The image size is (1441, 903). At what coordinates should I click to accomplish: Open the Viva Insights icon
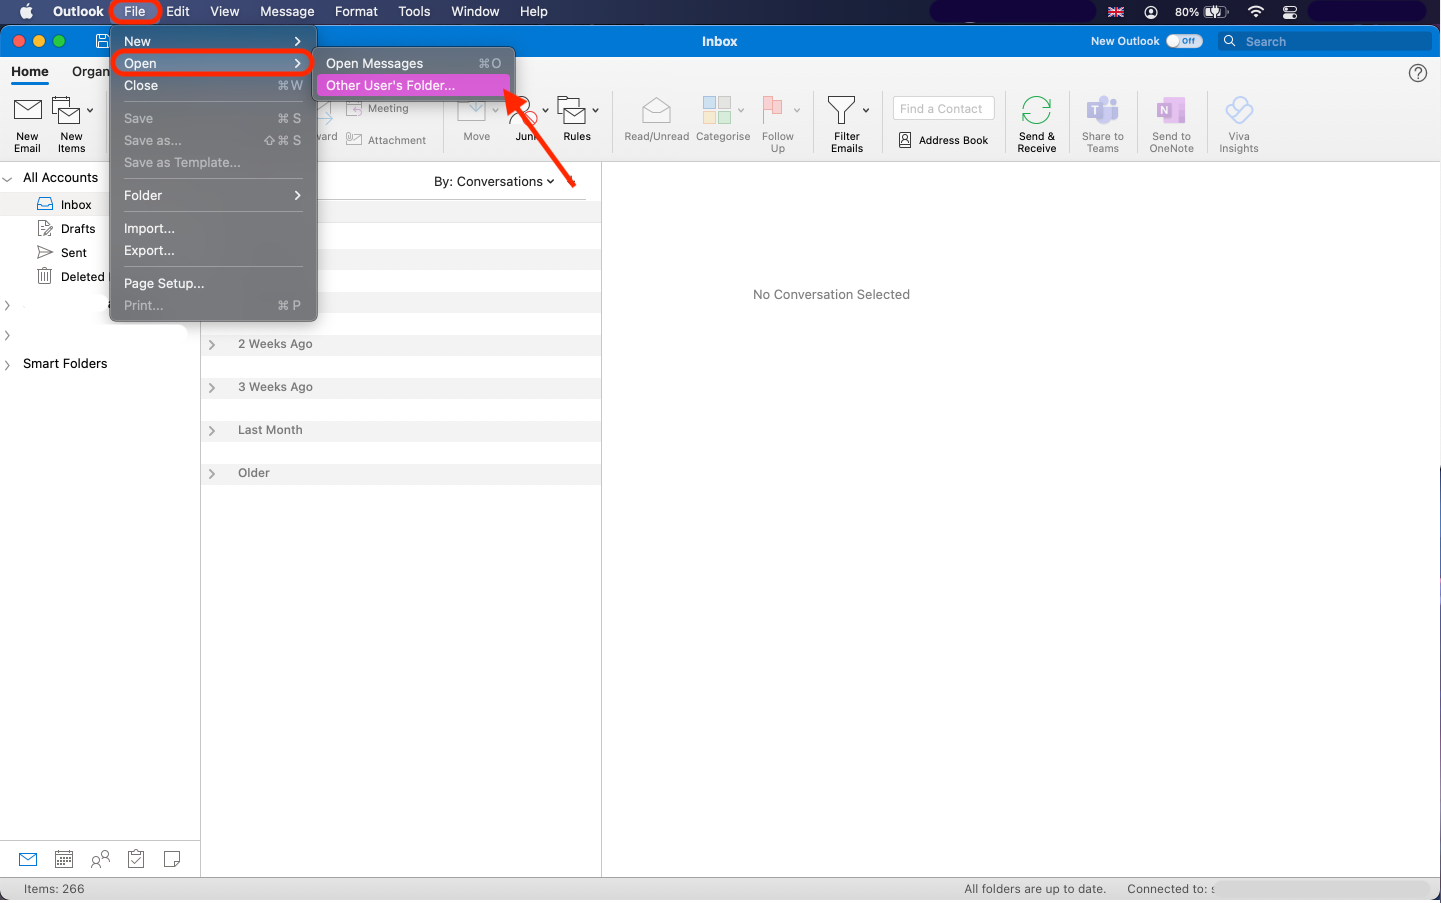(1239, 110)
